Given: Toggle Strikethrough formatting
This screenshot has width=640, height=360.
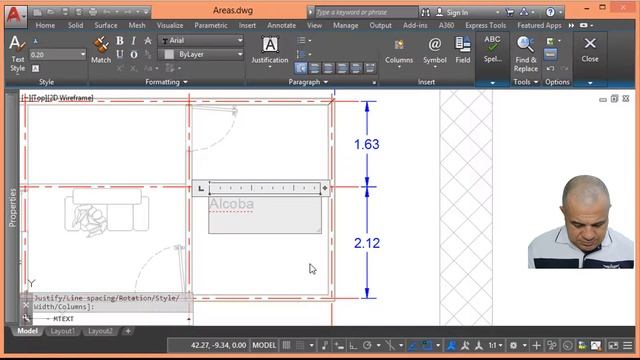Looking at the screenshot, I should [148, 40].
